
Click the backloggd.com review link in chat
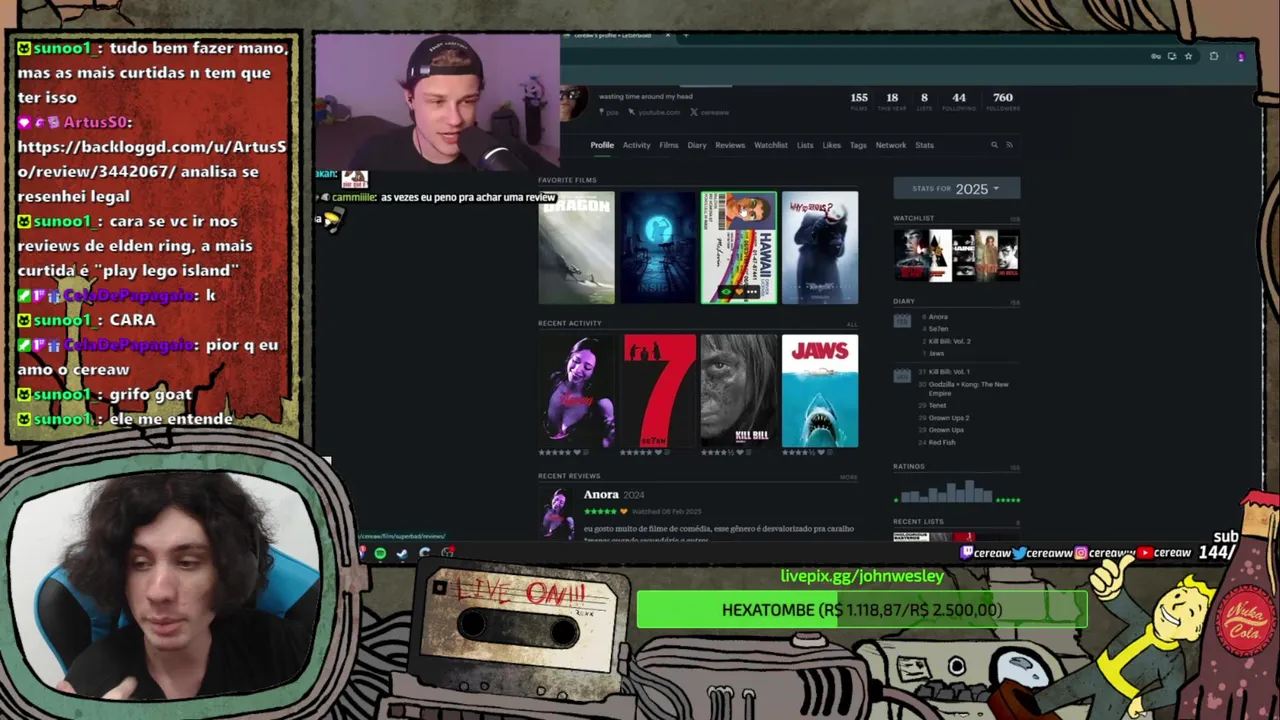click(152, 159)
